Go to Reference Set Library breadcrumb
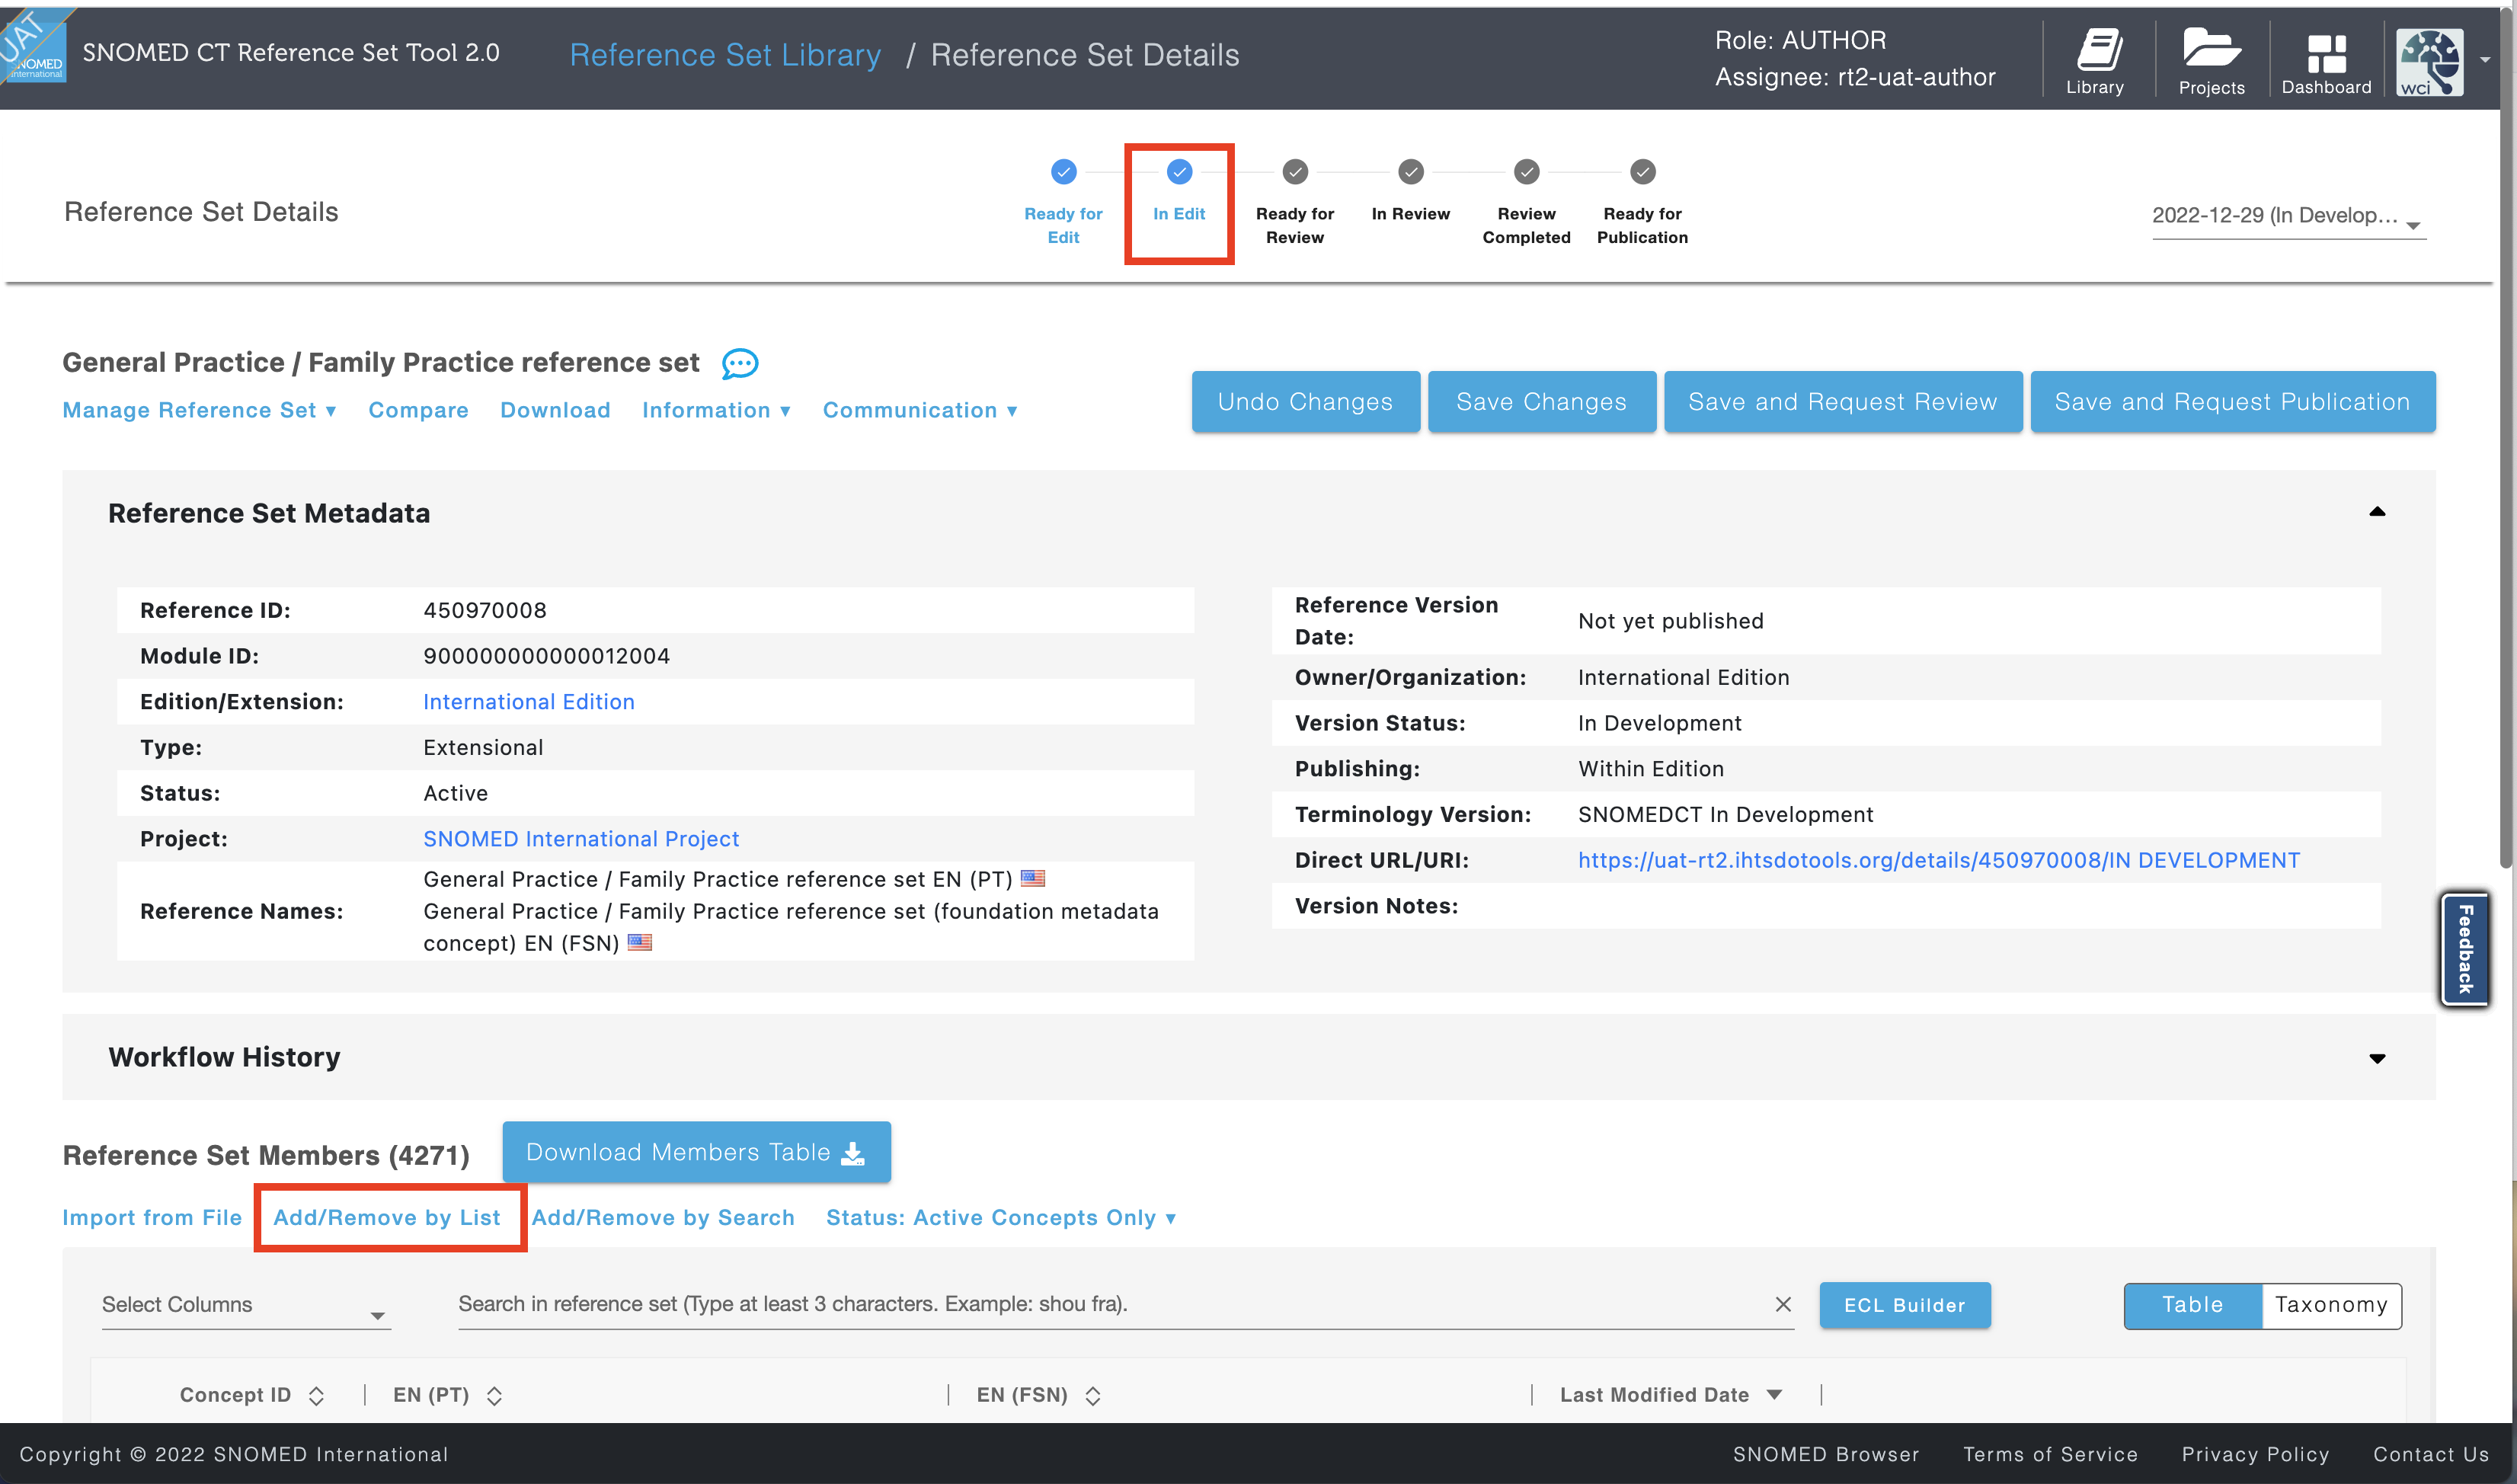The image size is (2517, 1484). click(725, 55)
